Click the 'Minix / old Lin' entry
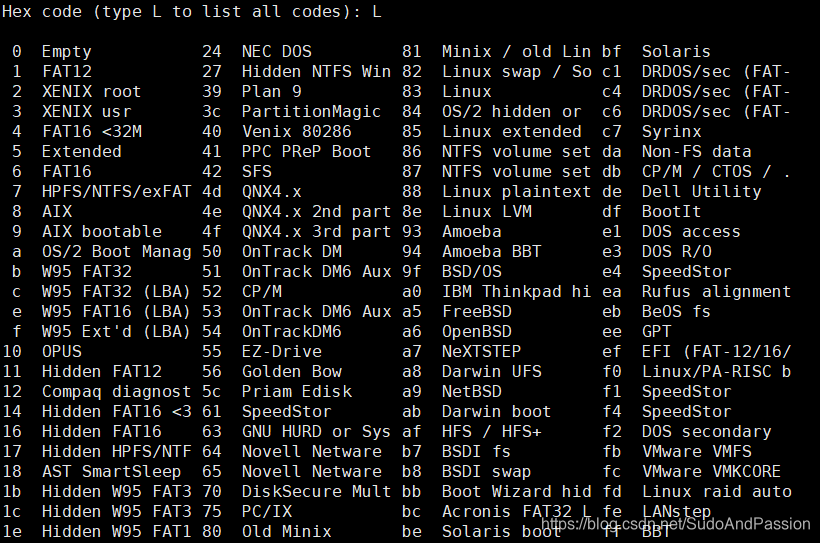This screenshot has width=820, height=543. pos(516,52)
